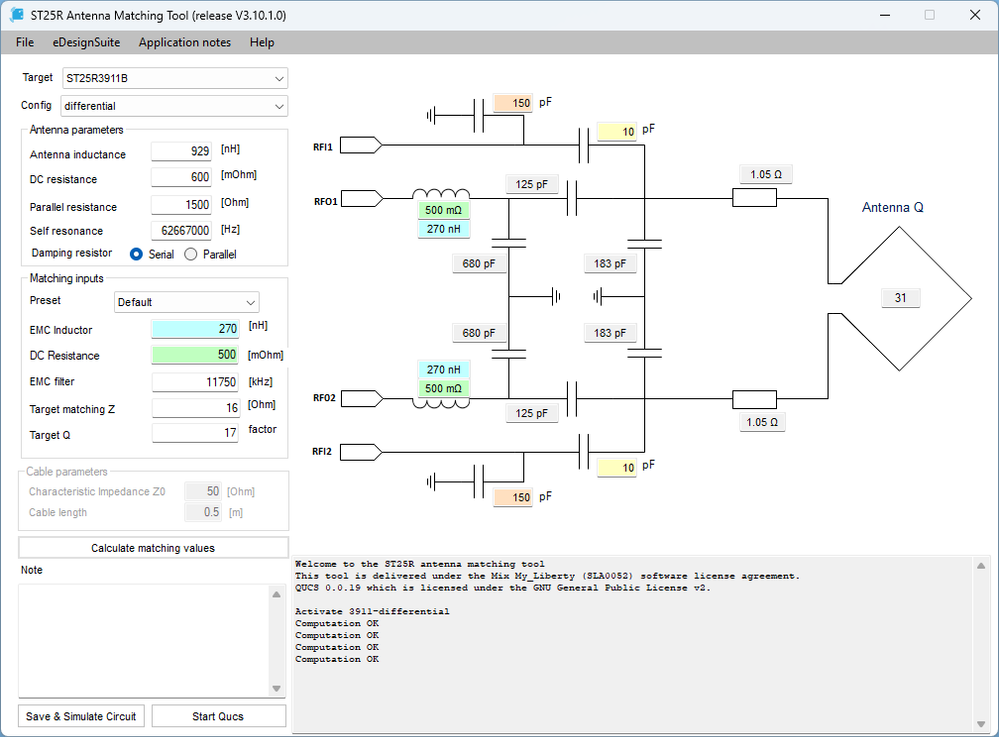Click the Antenna inductance input field
Viewport: 999px width, 737px height.
pyautogui.click(x=181, y=151)
